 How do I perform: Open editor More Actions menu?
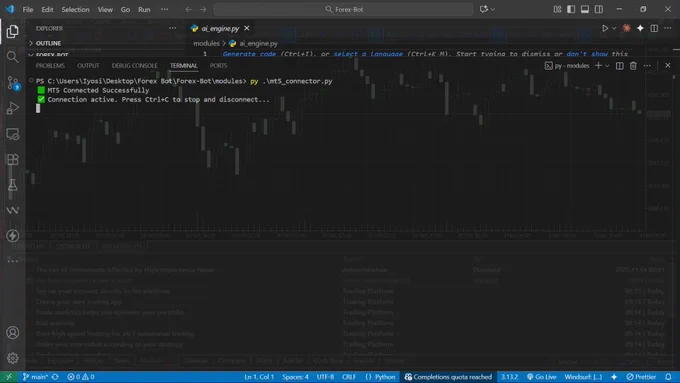pyautogui.click(x=667, y=28)
